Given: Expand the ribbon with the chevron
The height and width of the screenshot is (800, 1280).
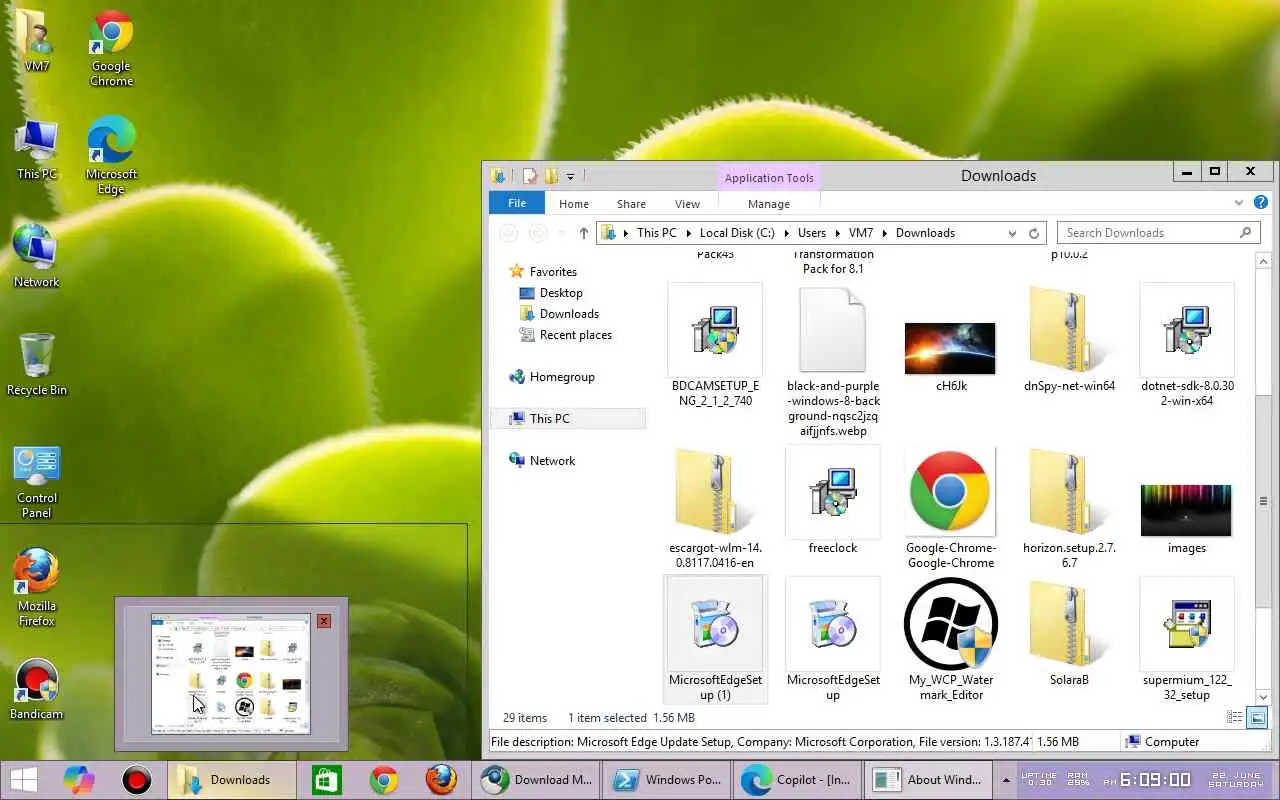Looking at the screenshot, I should click(x=1239, y=203).
